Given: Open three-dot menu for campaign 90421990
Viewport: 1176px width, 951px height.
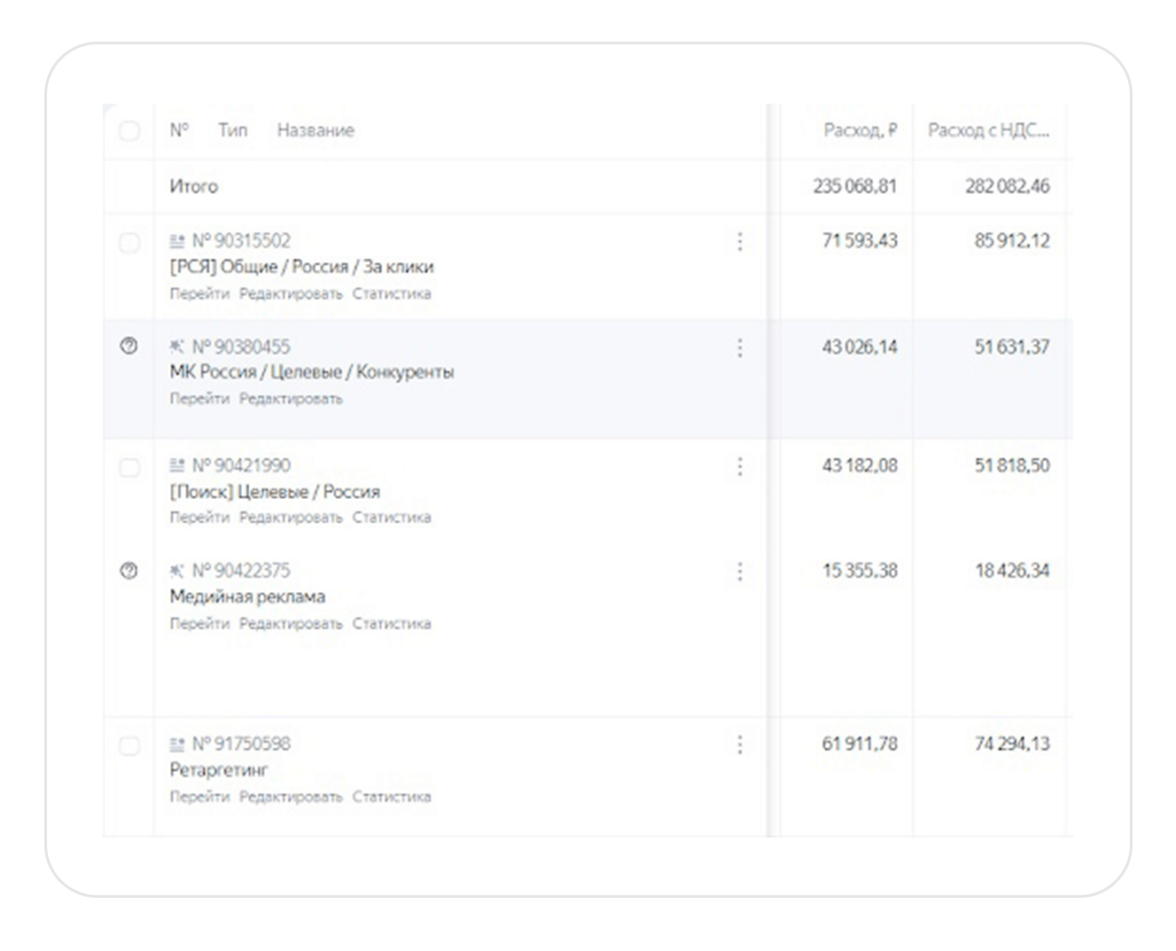Looking at the screenshot, I should coord(740,466).
